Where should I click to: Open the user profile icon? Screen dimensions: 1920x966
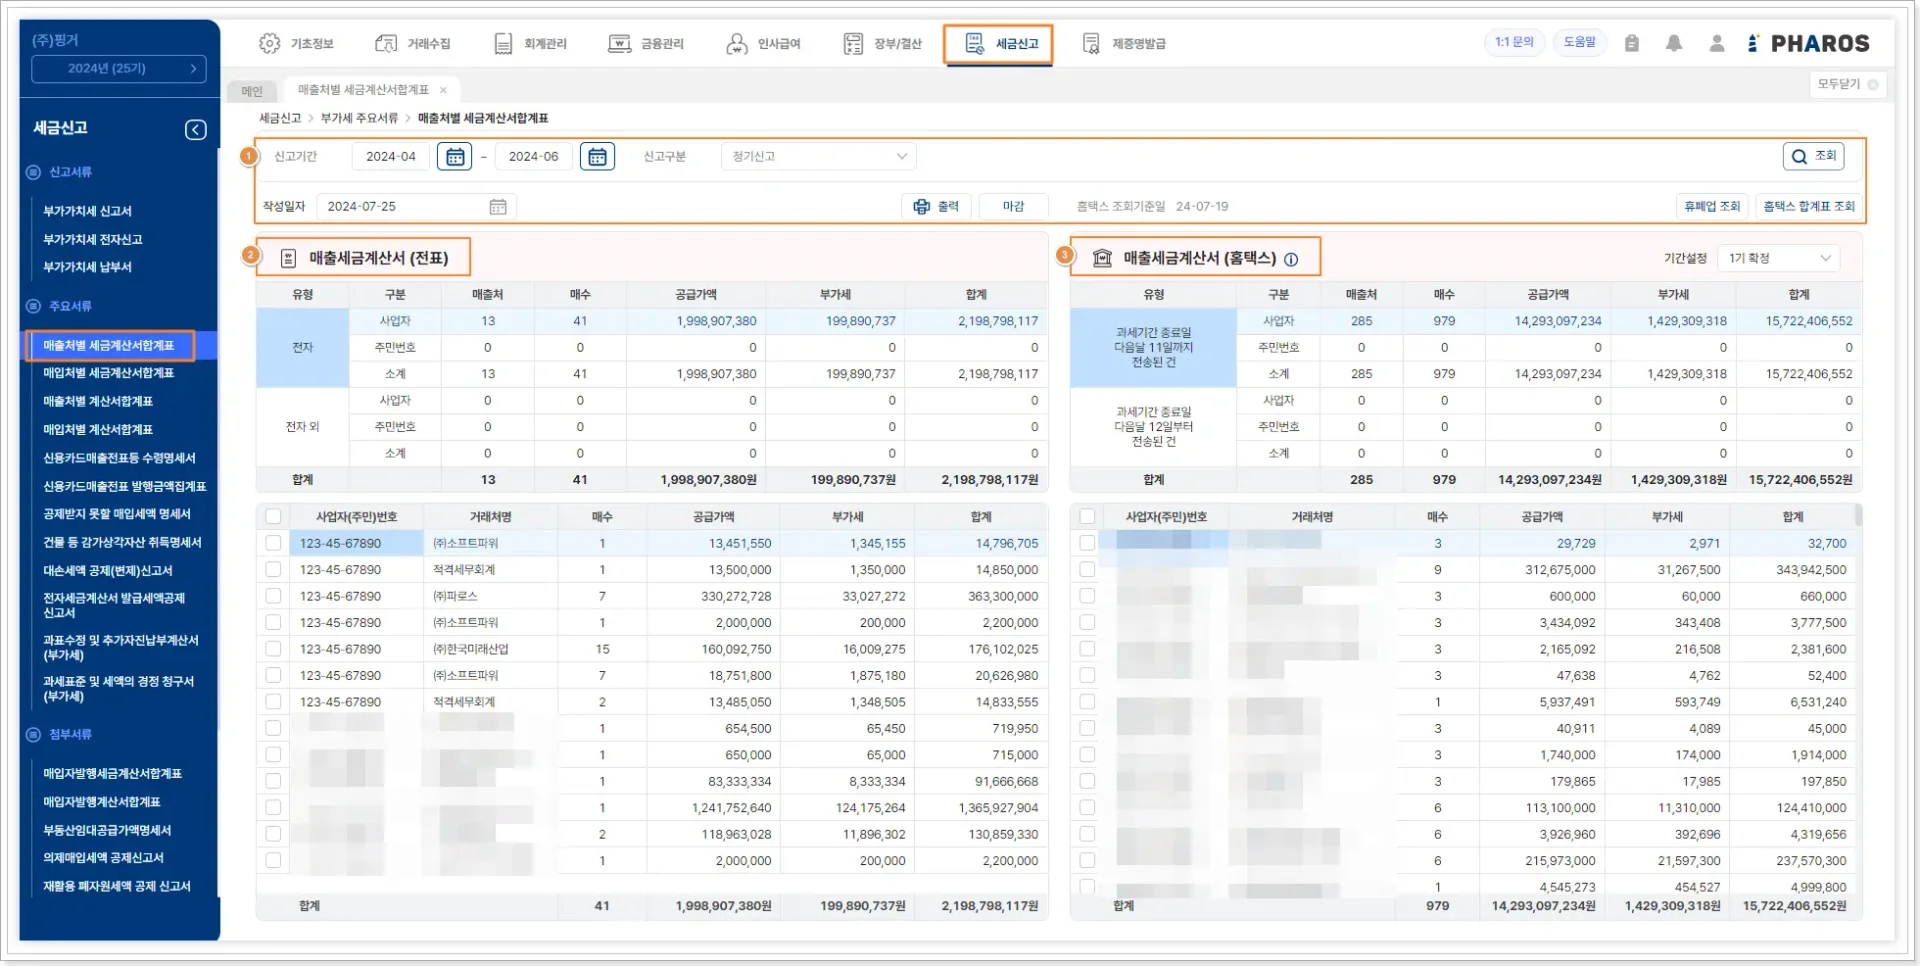tap(1716, 43)
